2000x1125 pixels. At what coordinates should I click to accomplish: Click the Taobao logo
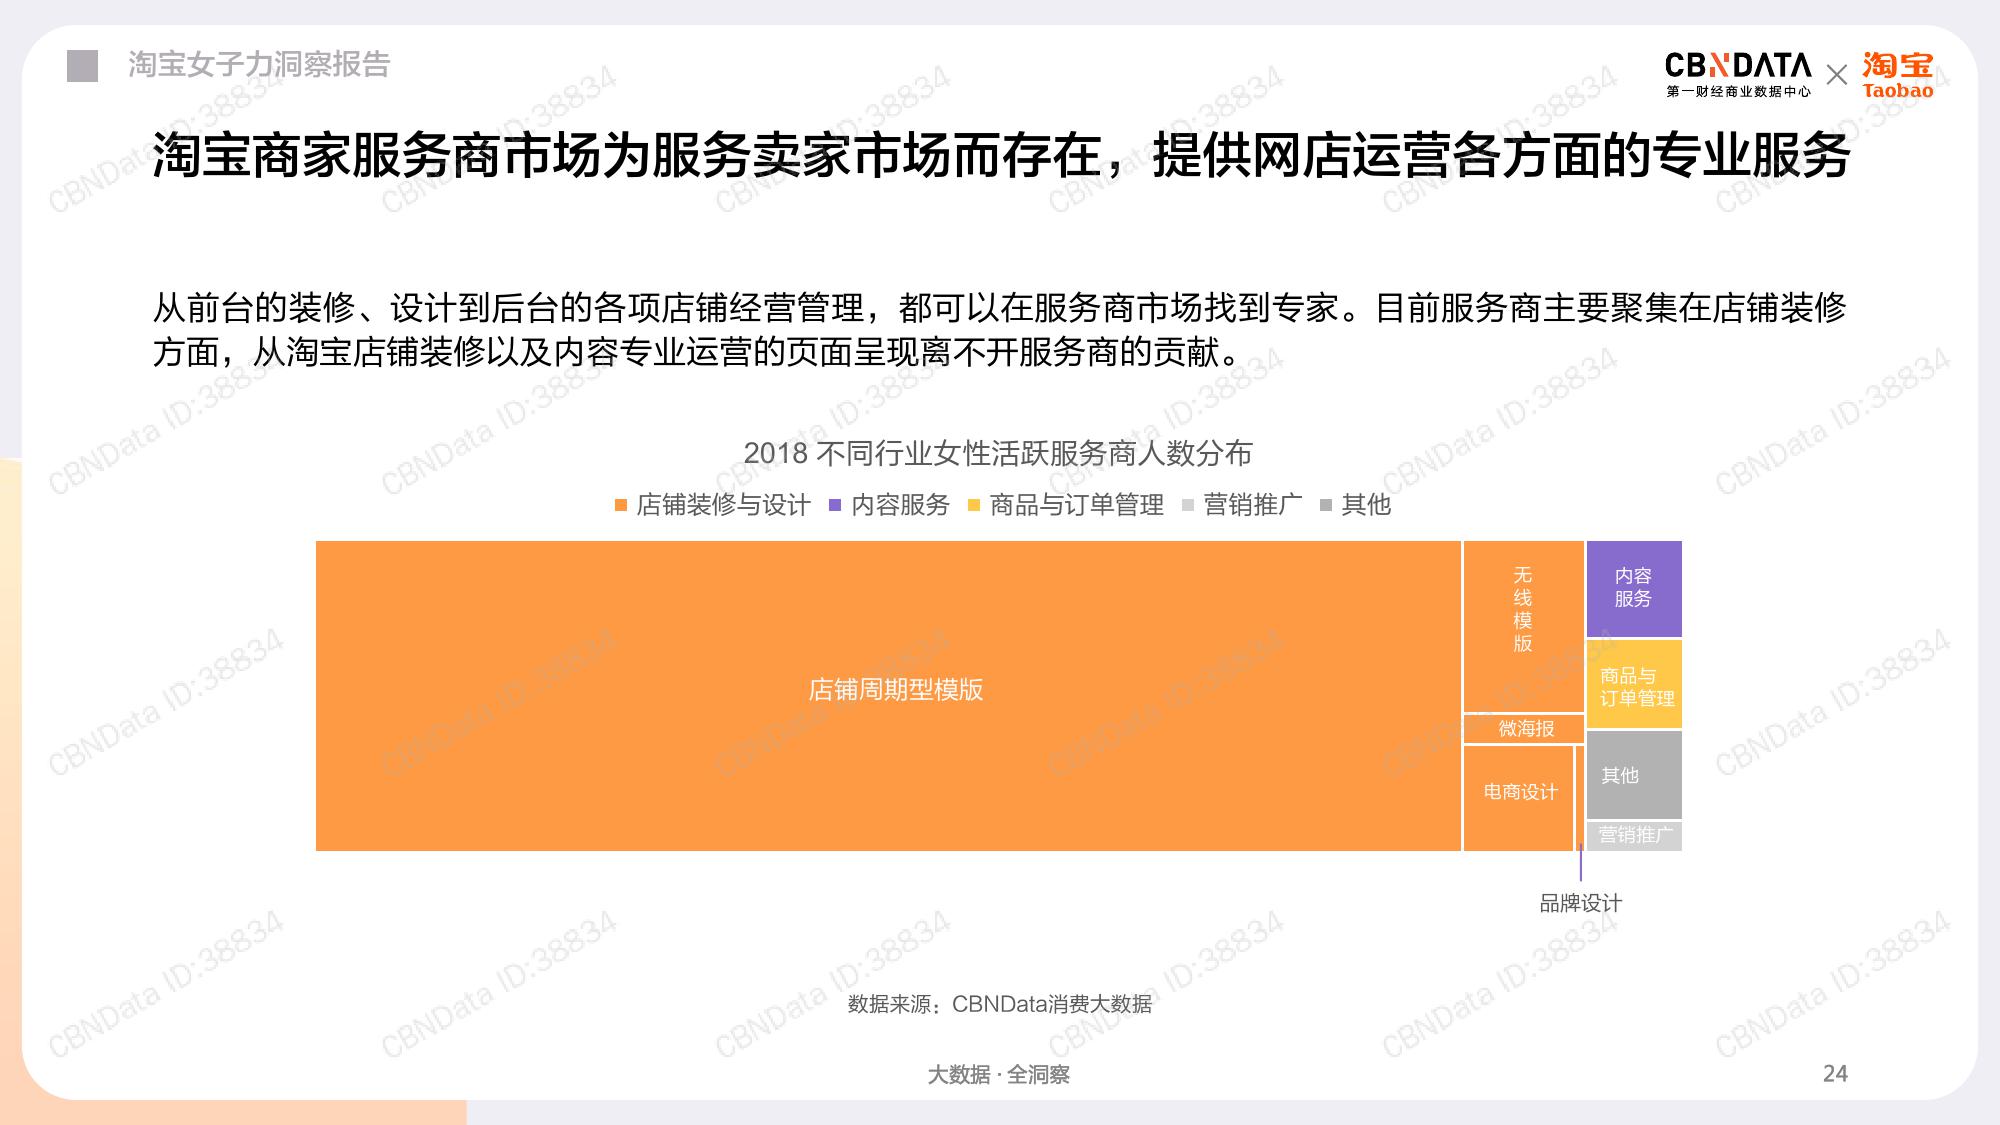(1897, 74)
